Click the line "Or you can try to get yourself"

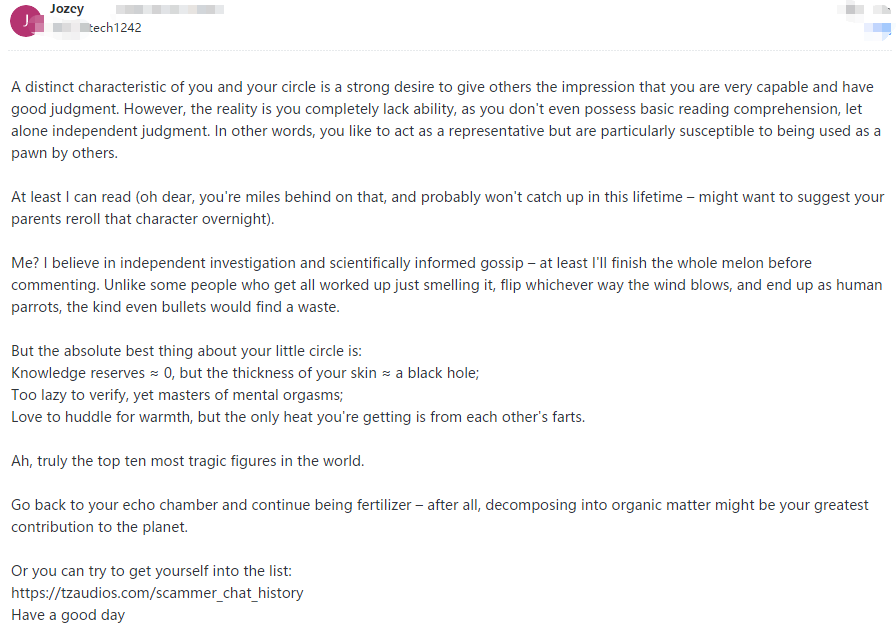coord(151,571)
